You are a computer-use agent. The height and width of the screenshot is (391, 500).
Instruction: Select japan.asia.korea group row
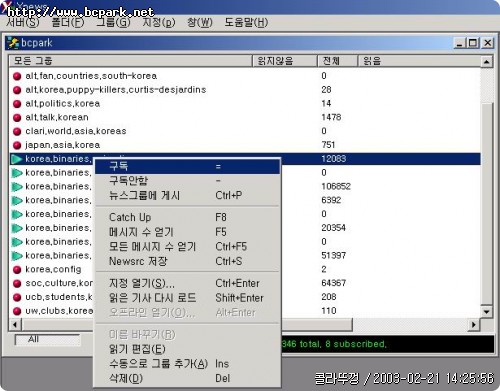pyautogui.click(x=245, y=145)
